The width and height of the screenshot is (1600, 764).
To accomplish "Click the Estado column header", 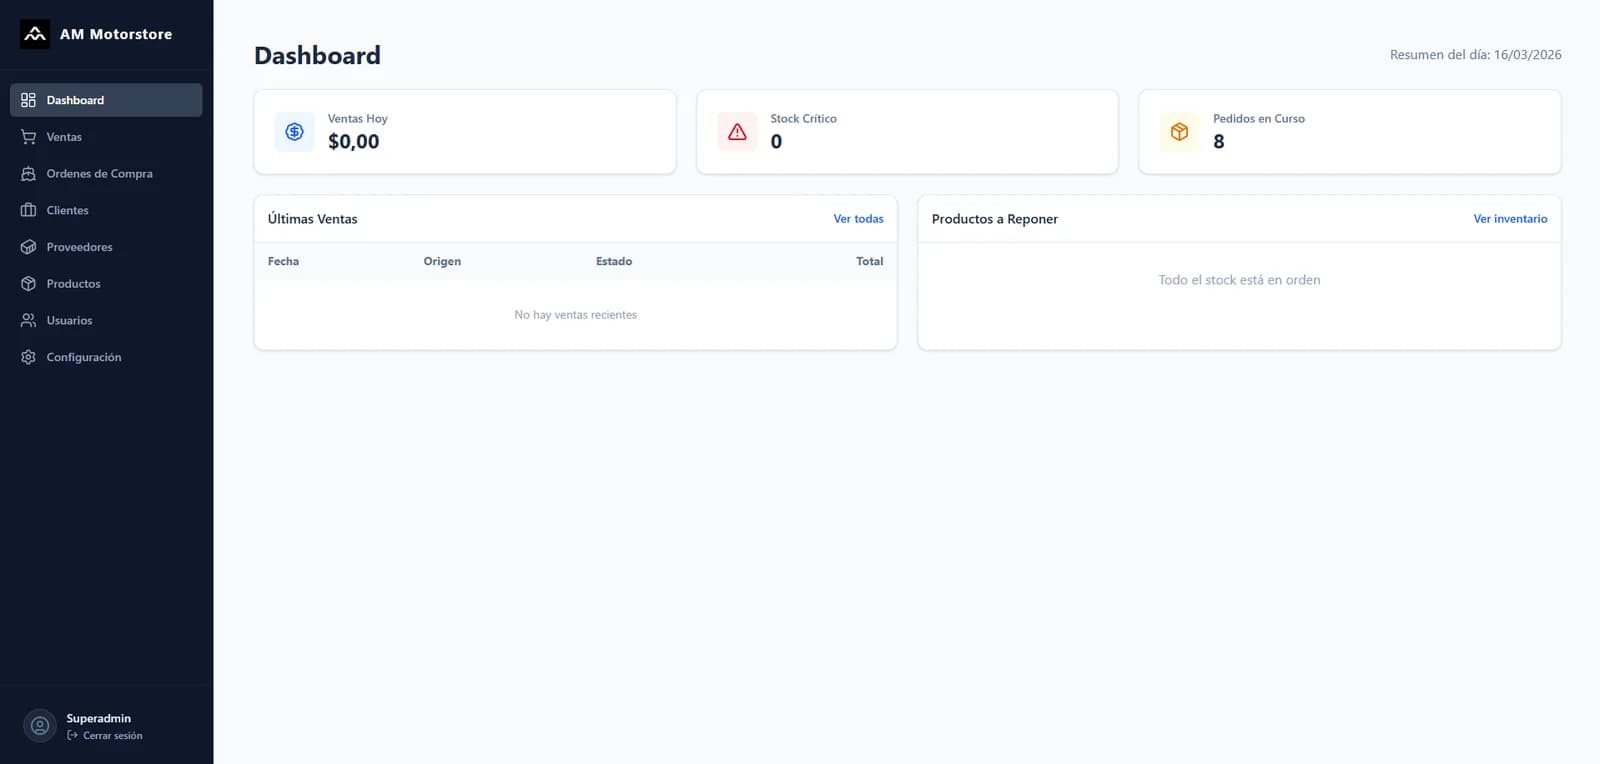I will [614, 261].
